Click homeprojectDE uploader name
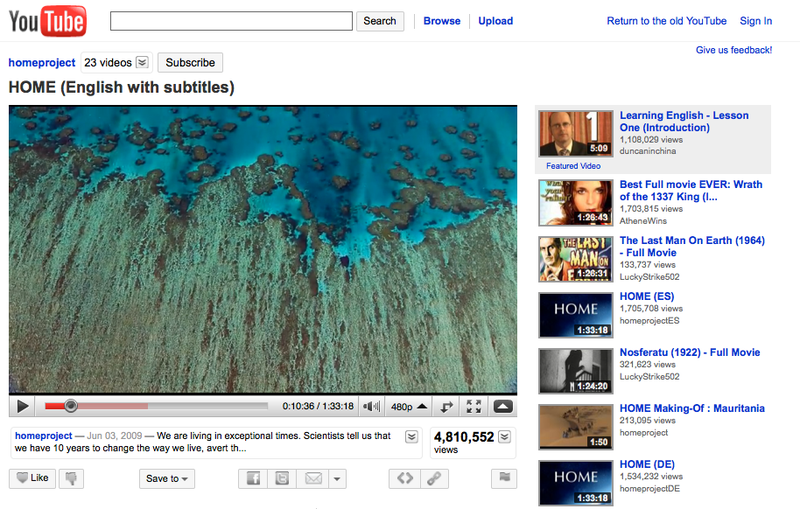800x509 pixels. pyautogui.click(x=649, y=489)
